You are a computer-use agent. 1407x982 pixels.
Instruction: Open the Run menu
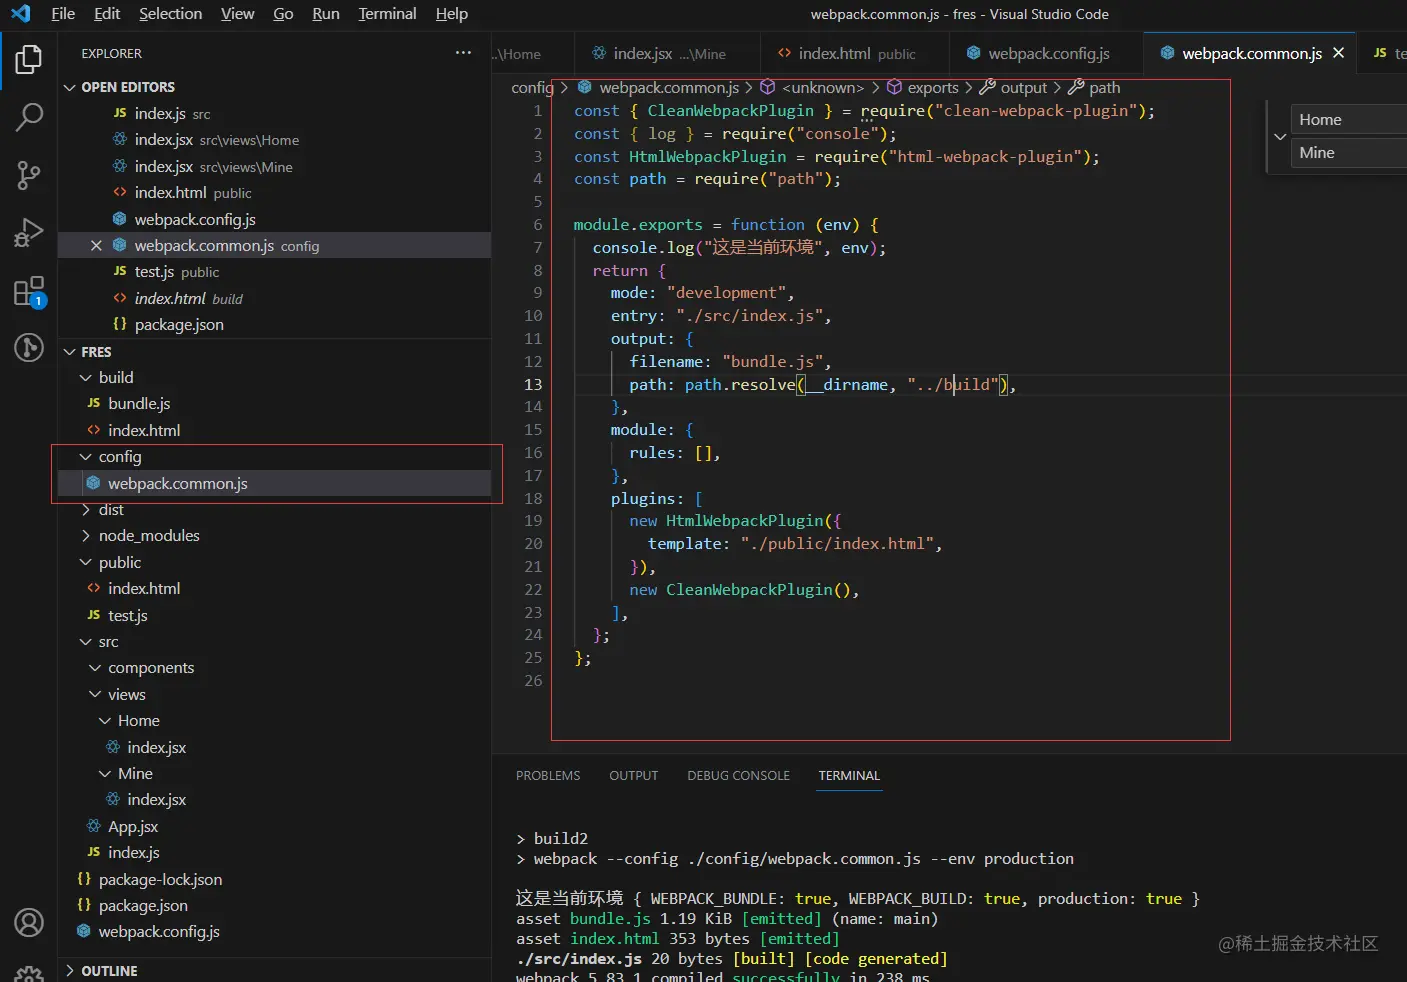click(x=326, y=14)
